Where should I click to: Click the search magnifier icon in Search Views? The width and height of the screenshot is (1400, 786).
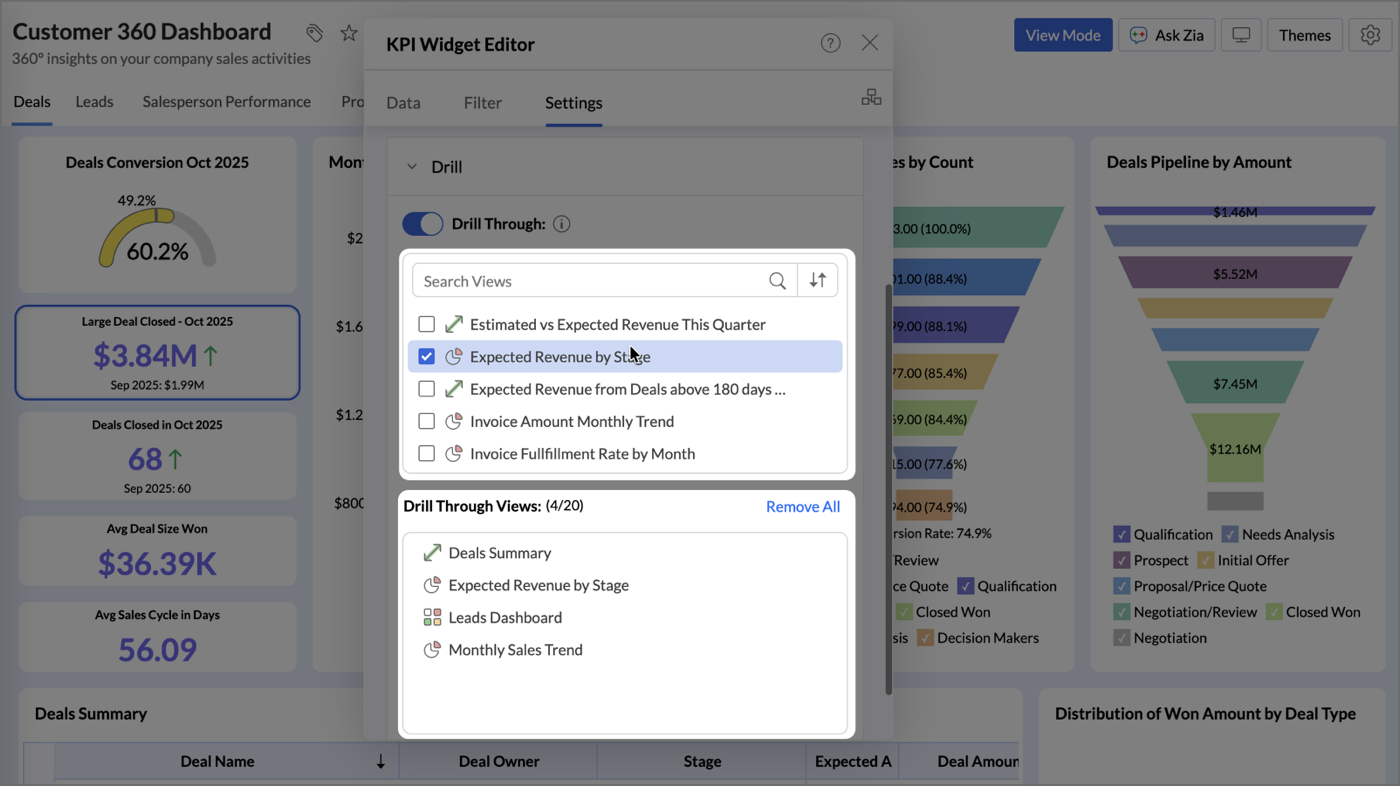click(777, 281)
